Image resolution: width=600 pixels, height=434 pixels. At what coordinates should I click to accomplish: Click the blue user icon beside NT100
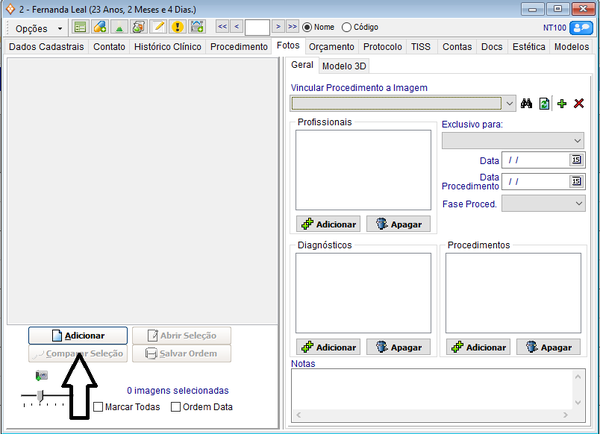click(581, 27)
